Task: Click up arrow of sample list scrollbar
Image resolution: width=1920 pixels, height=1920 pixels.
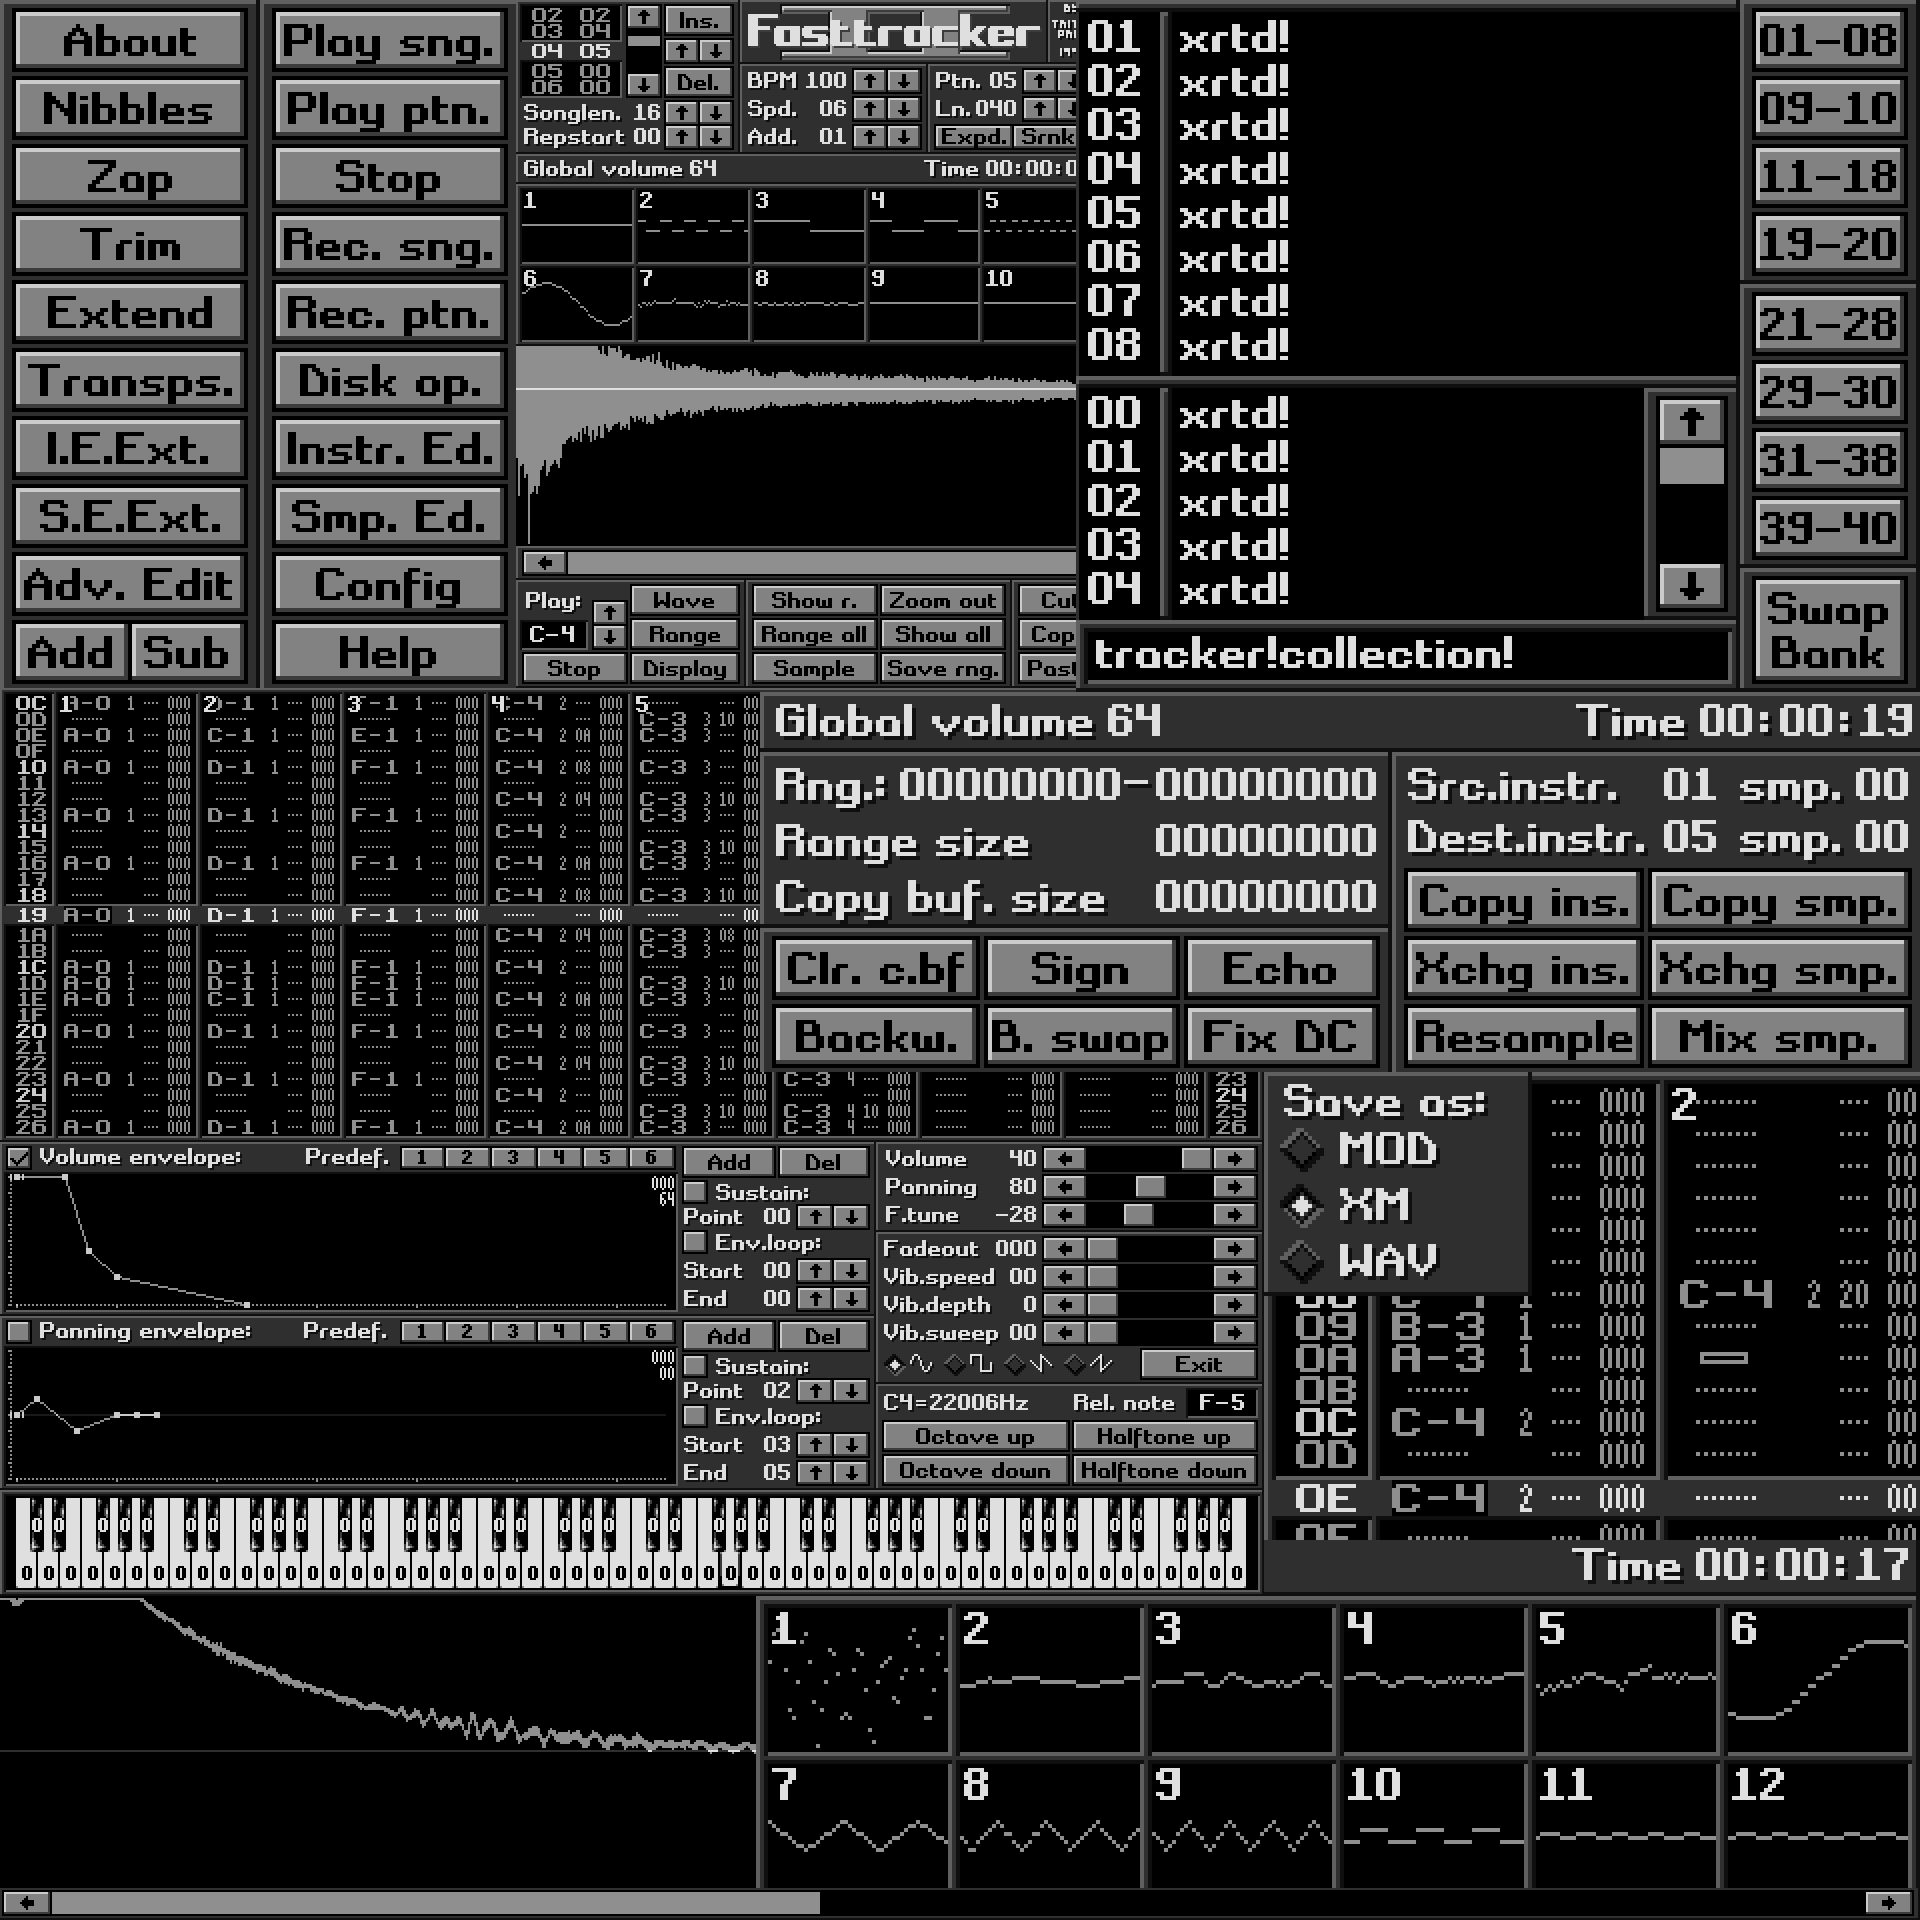Action: (1691, 421)
